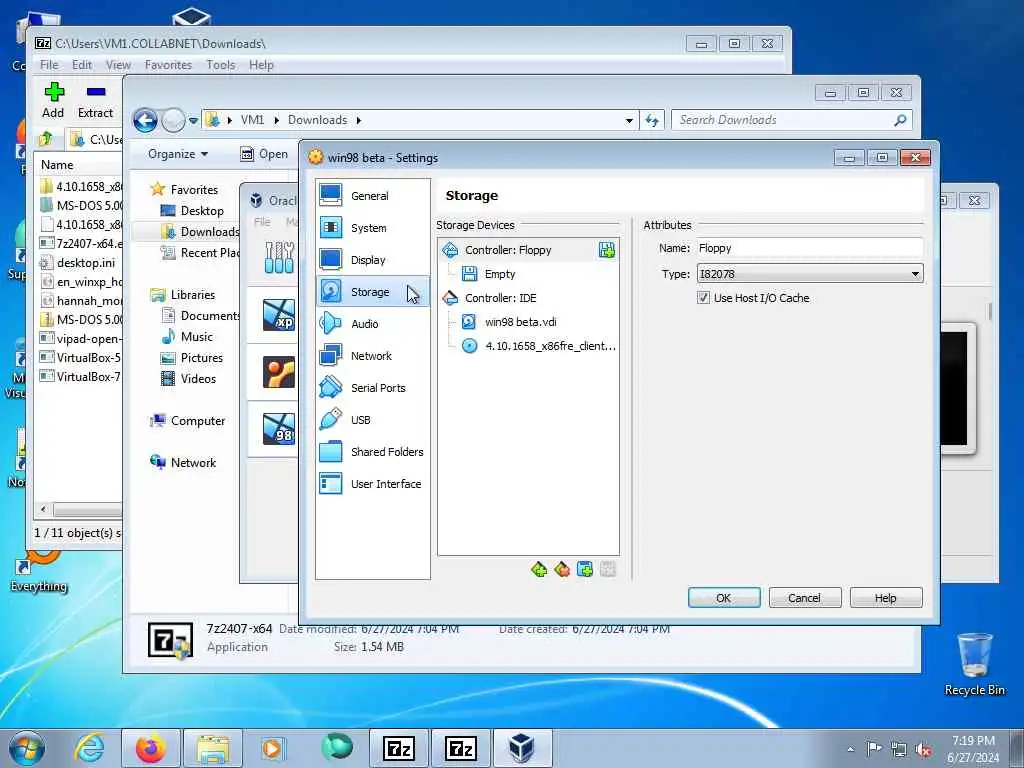This screenshot has width=1024, height=768.
Task: Open System settings category
Action: pos(372,228)
